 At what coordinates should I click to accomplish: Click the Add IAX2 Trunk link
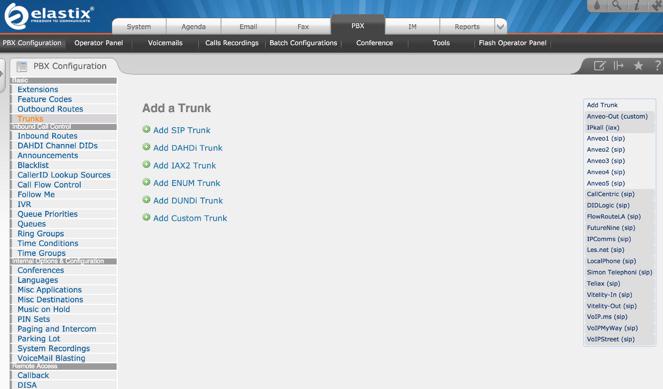(x=184, y=165)
